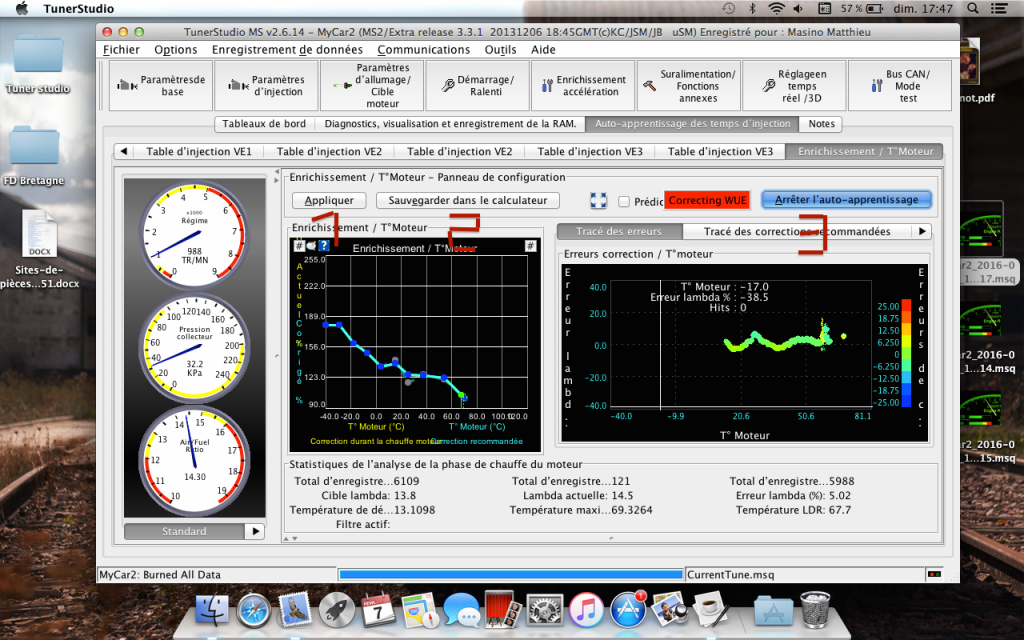Click the Appliquer button
The height and width of the screenshot is (640, 1024).
329,200
